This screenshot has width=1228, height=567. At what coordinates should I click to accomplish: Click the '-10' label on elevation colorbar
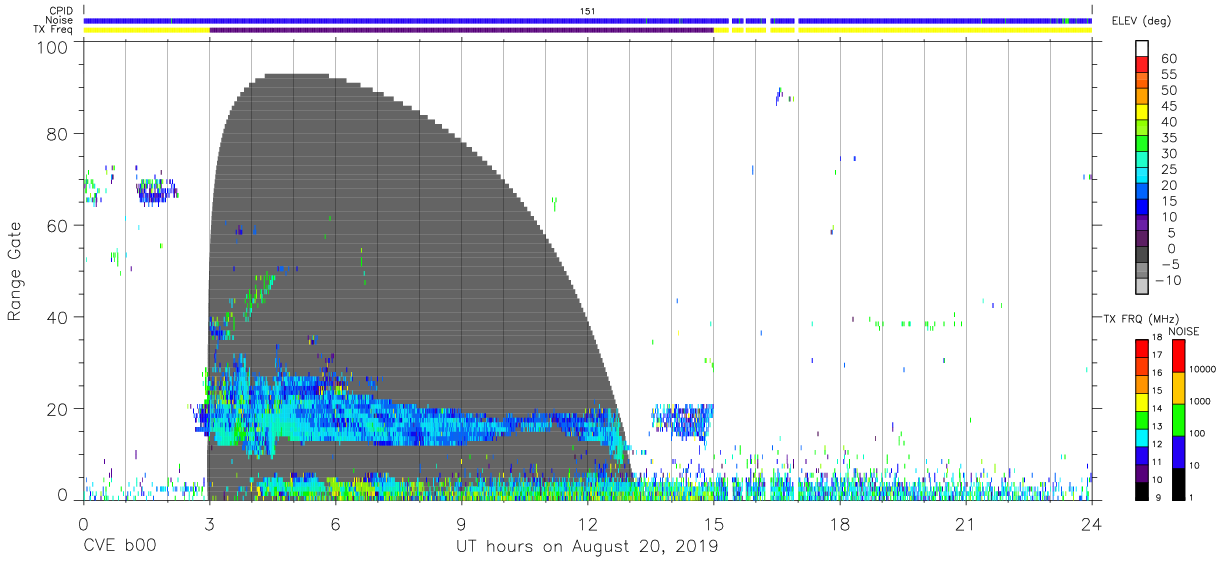[1167, 280]
